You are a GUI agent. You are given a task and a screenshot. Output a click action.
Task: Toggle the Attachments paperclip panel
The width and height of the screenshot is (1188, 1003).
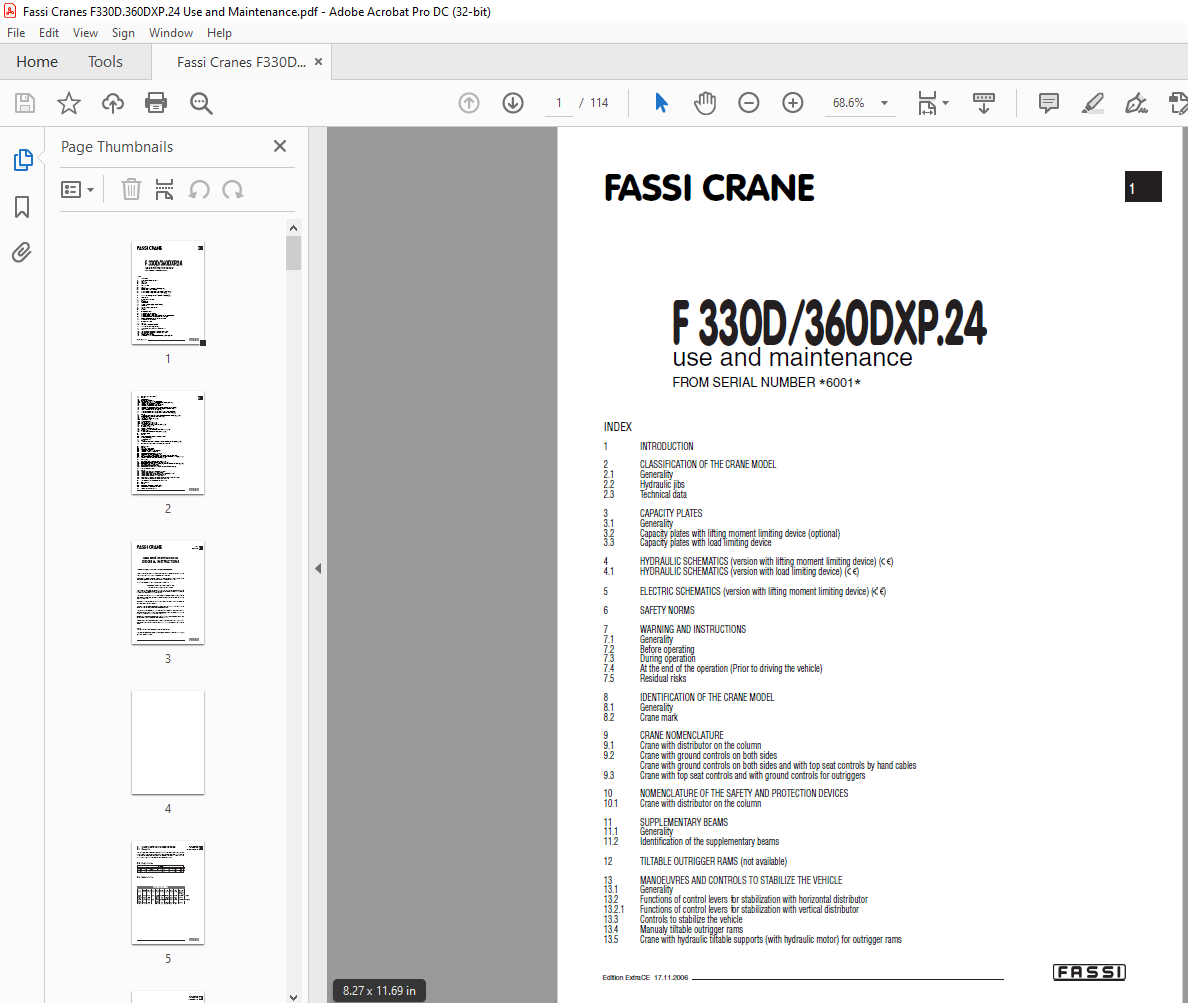point(22,252)
